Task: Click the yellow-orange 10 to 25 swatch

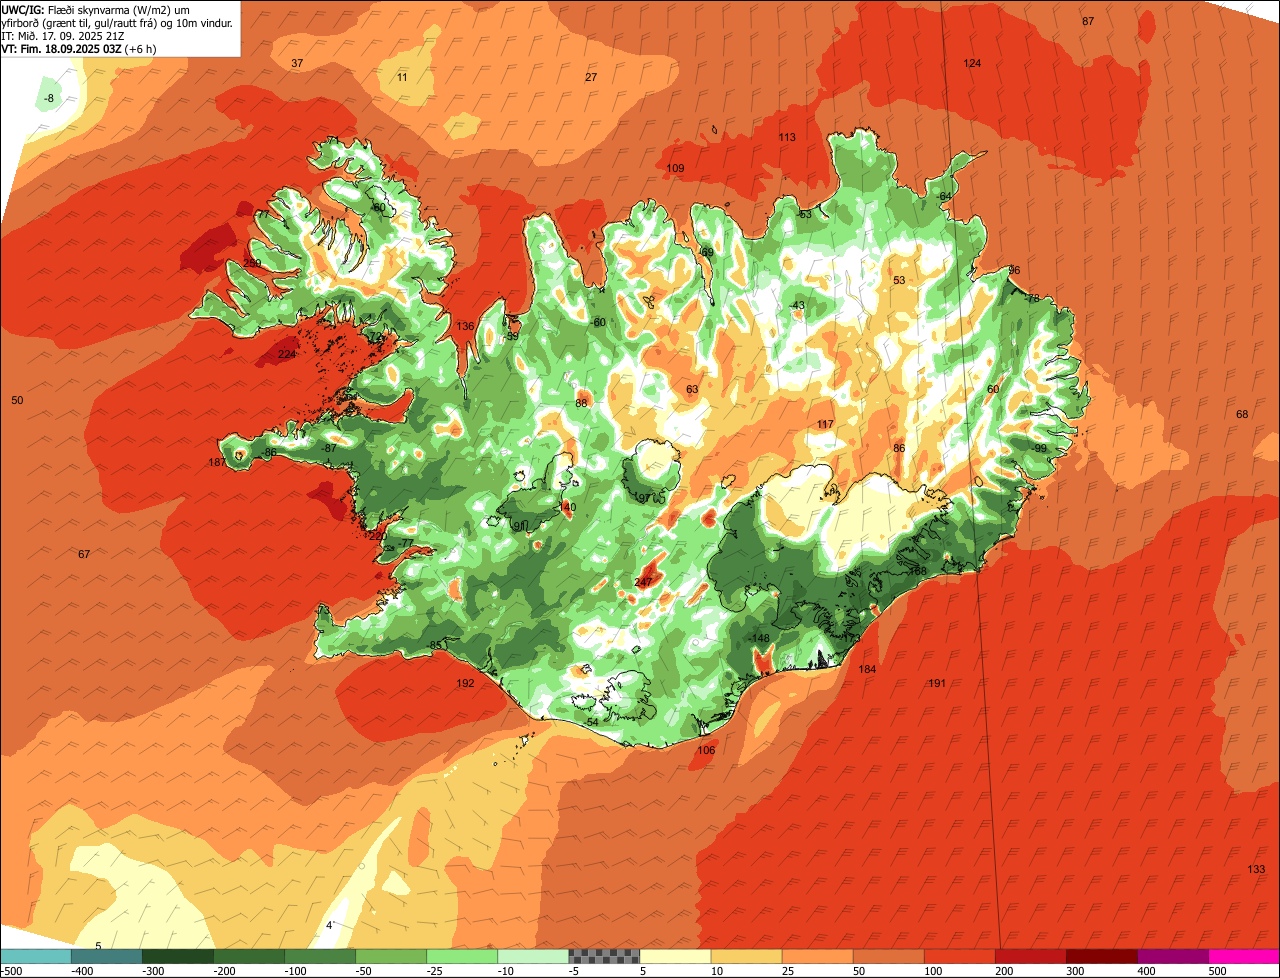Action: point(747,956)
